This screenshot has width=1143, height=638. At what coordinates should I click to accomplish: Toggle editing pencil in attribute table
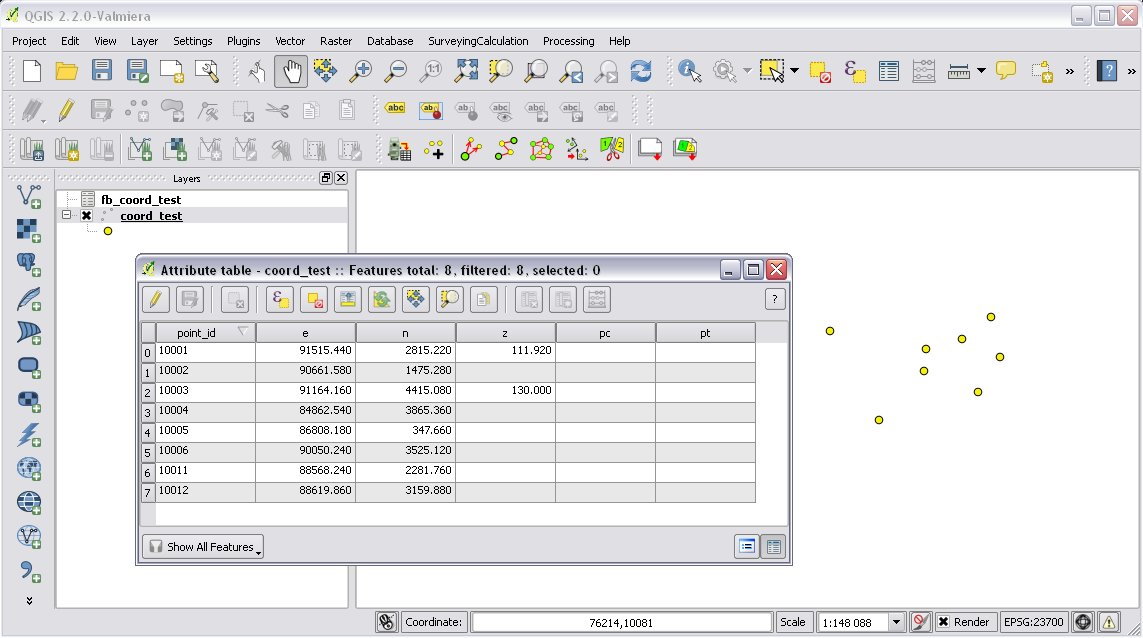[155, 299]
